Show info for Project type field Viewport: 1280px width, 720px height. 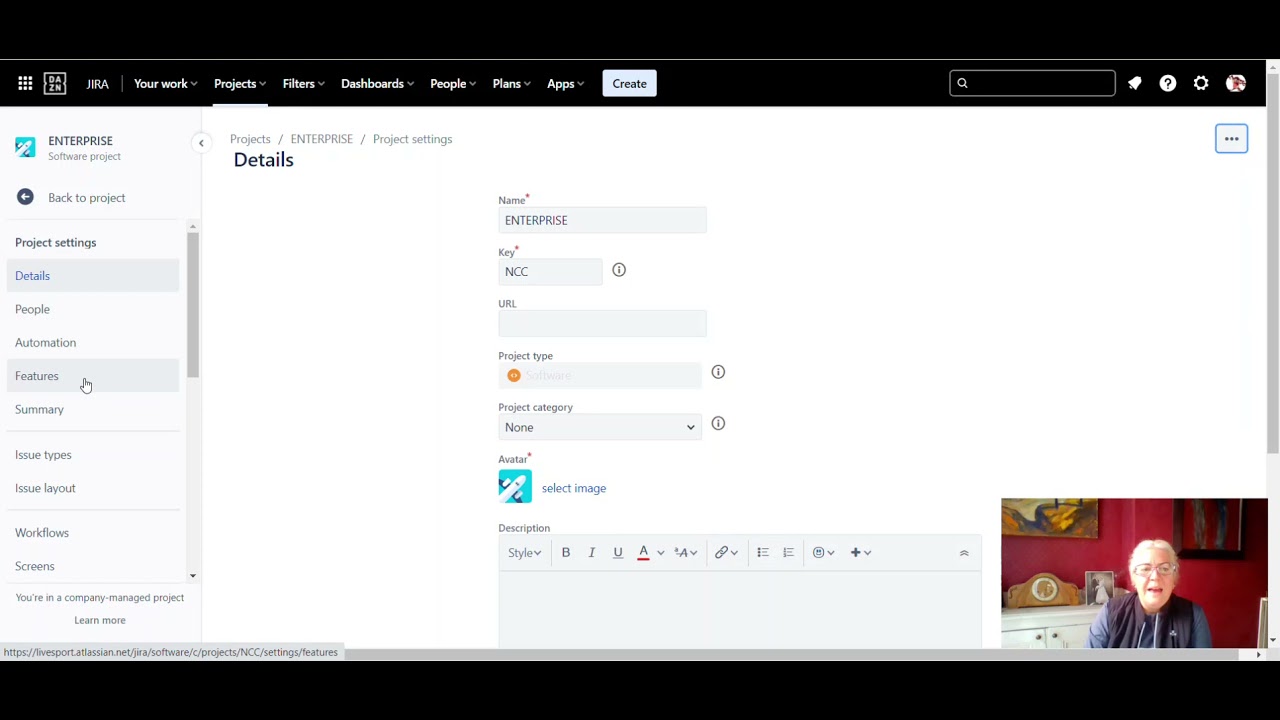pyautogui.click(x=718, y=372)
